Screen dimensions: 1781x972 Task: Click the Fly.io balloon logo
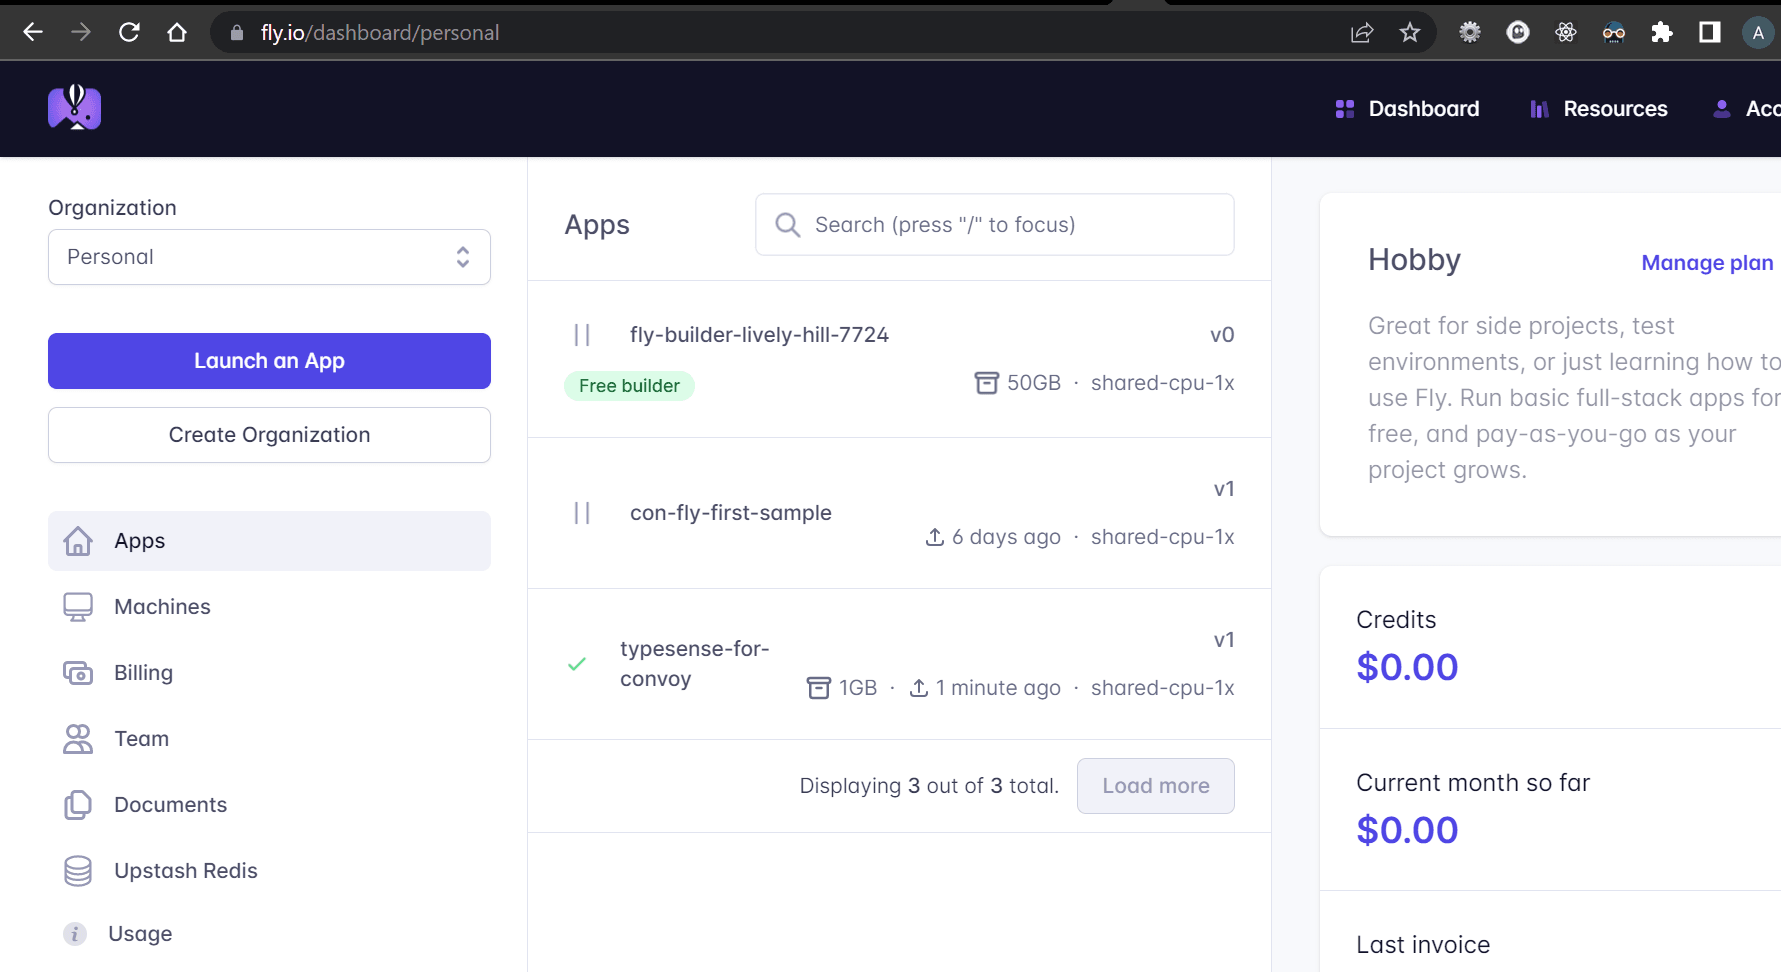click(x=74, y=108)
